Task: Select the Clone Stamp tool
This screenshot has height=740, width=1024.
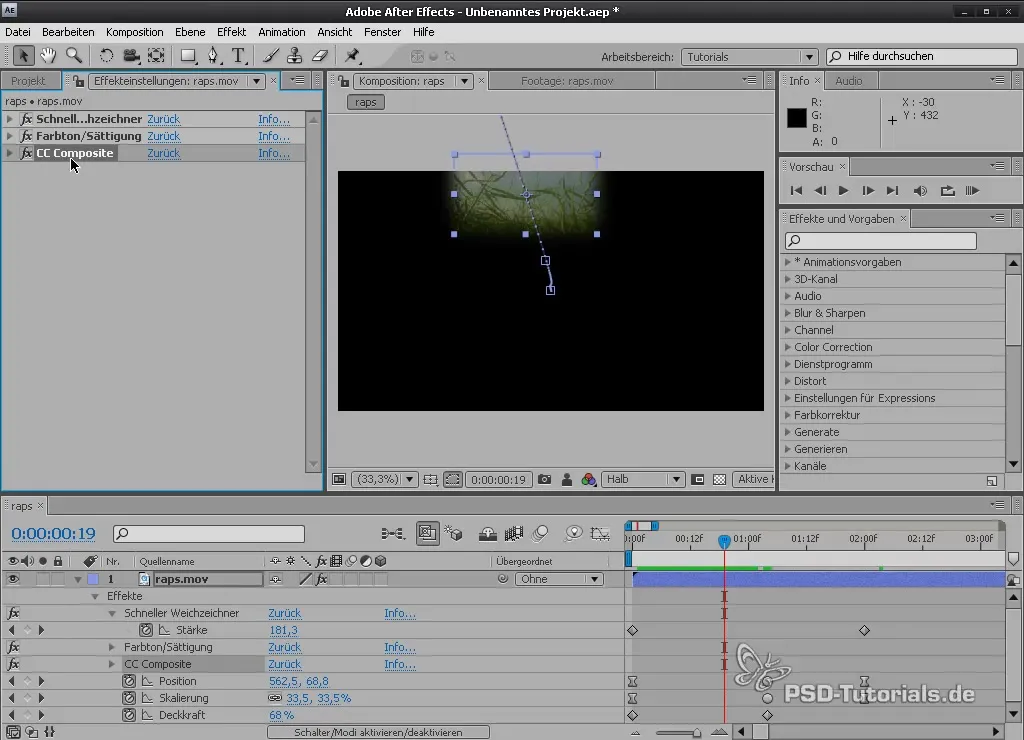Action: [x=297, y=56]
